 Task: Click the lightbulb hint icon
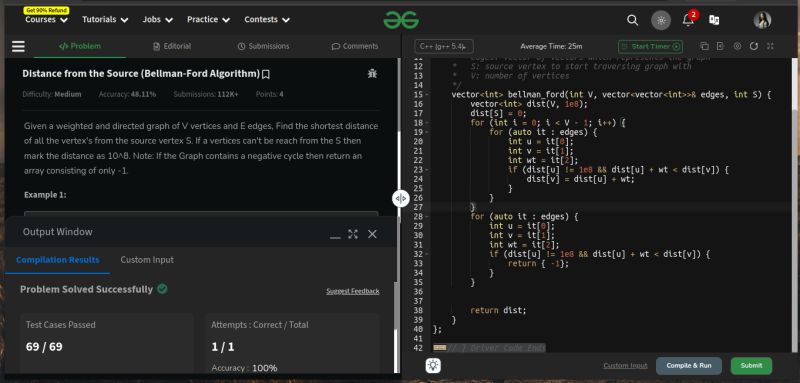pyautogui.click(x=433, y=365)
